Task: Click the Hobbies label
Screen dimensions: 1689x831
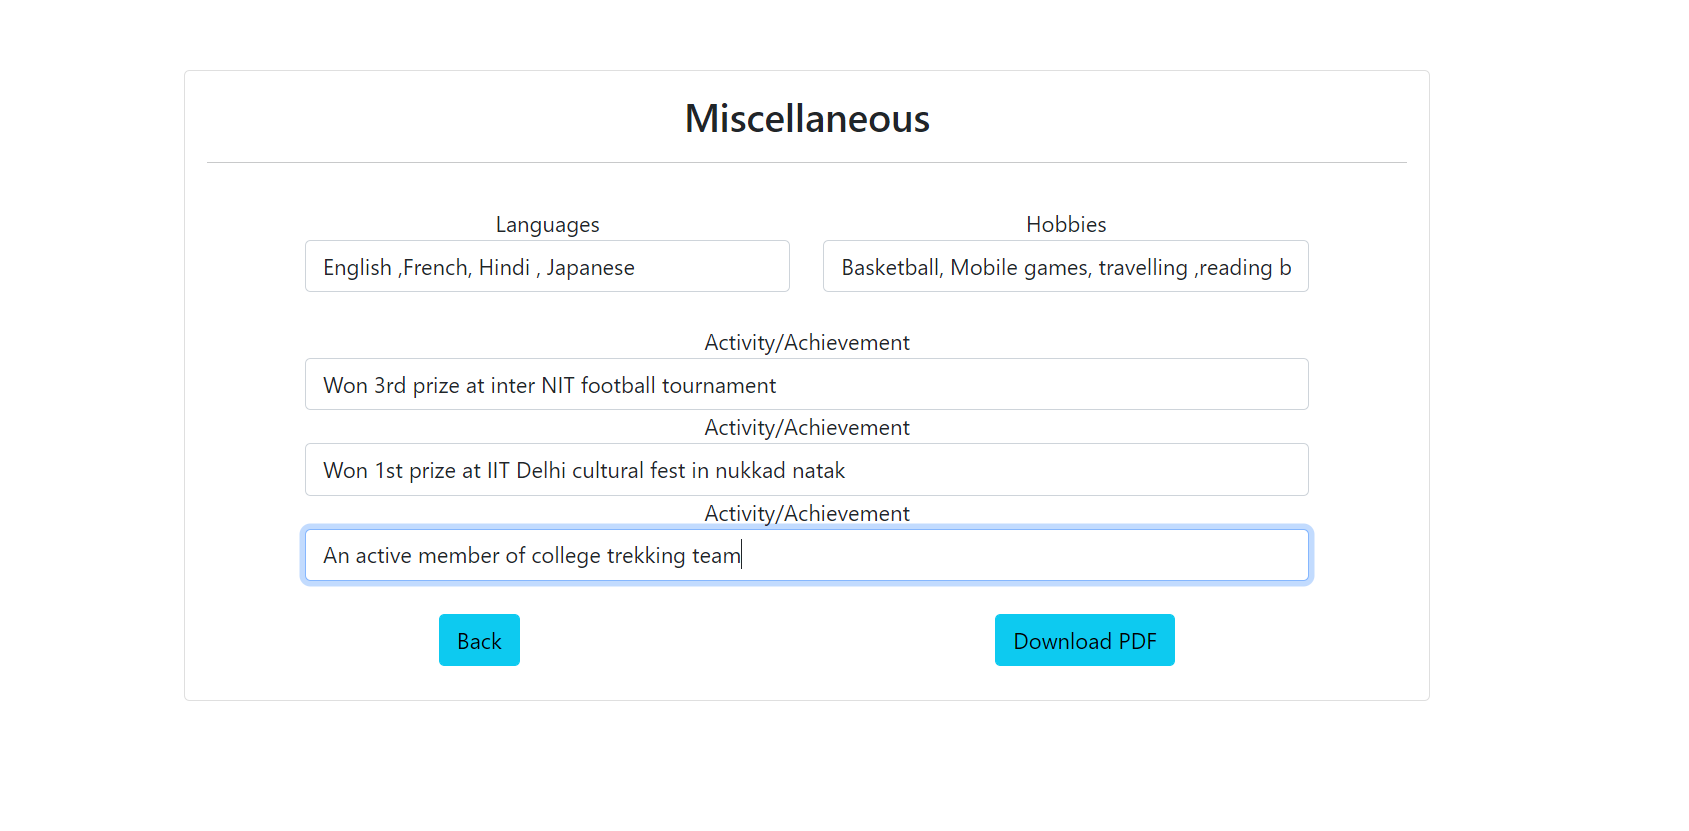Action: (x=1066, y=224)
